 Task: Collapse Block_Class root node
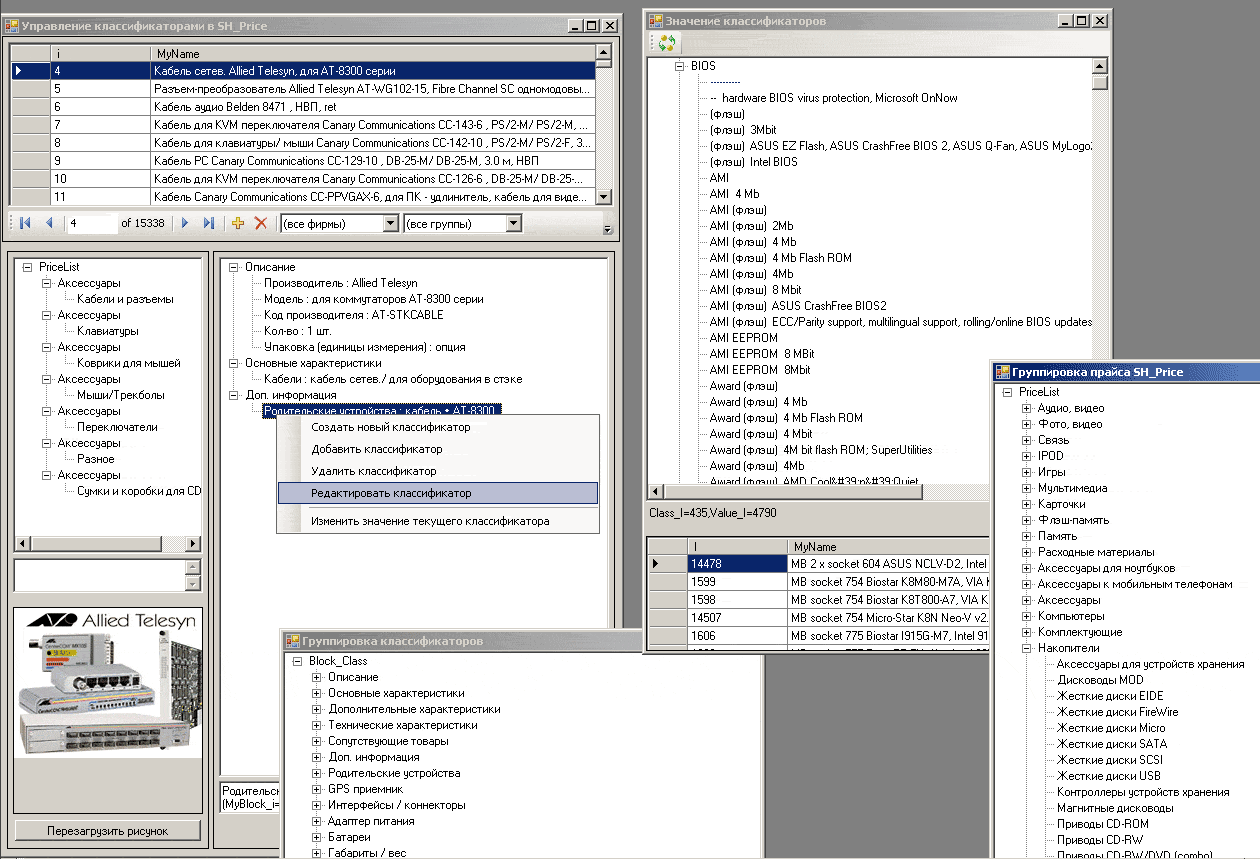297,661
